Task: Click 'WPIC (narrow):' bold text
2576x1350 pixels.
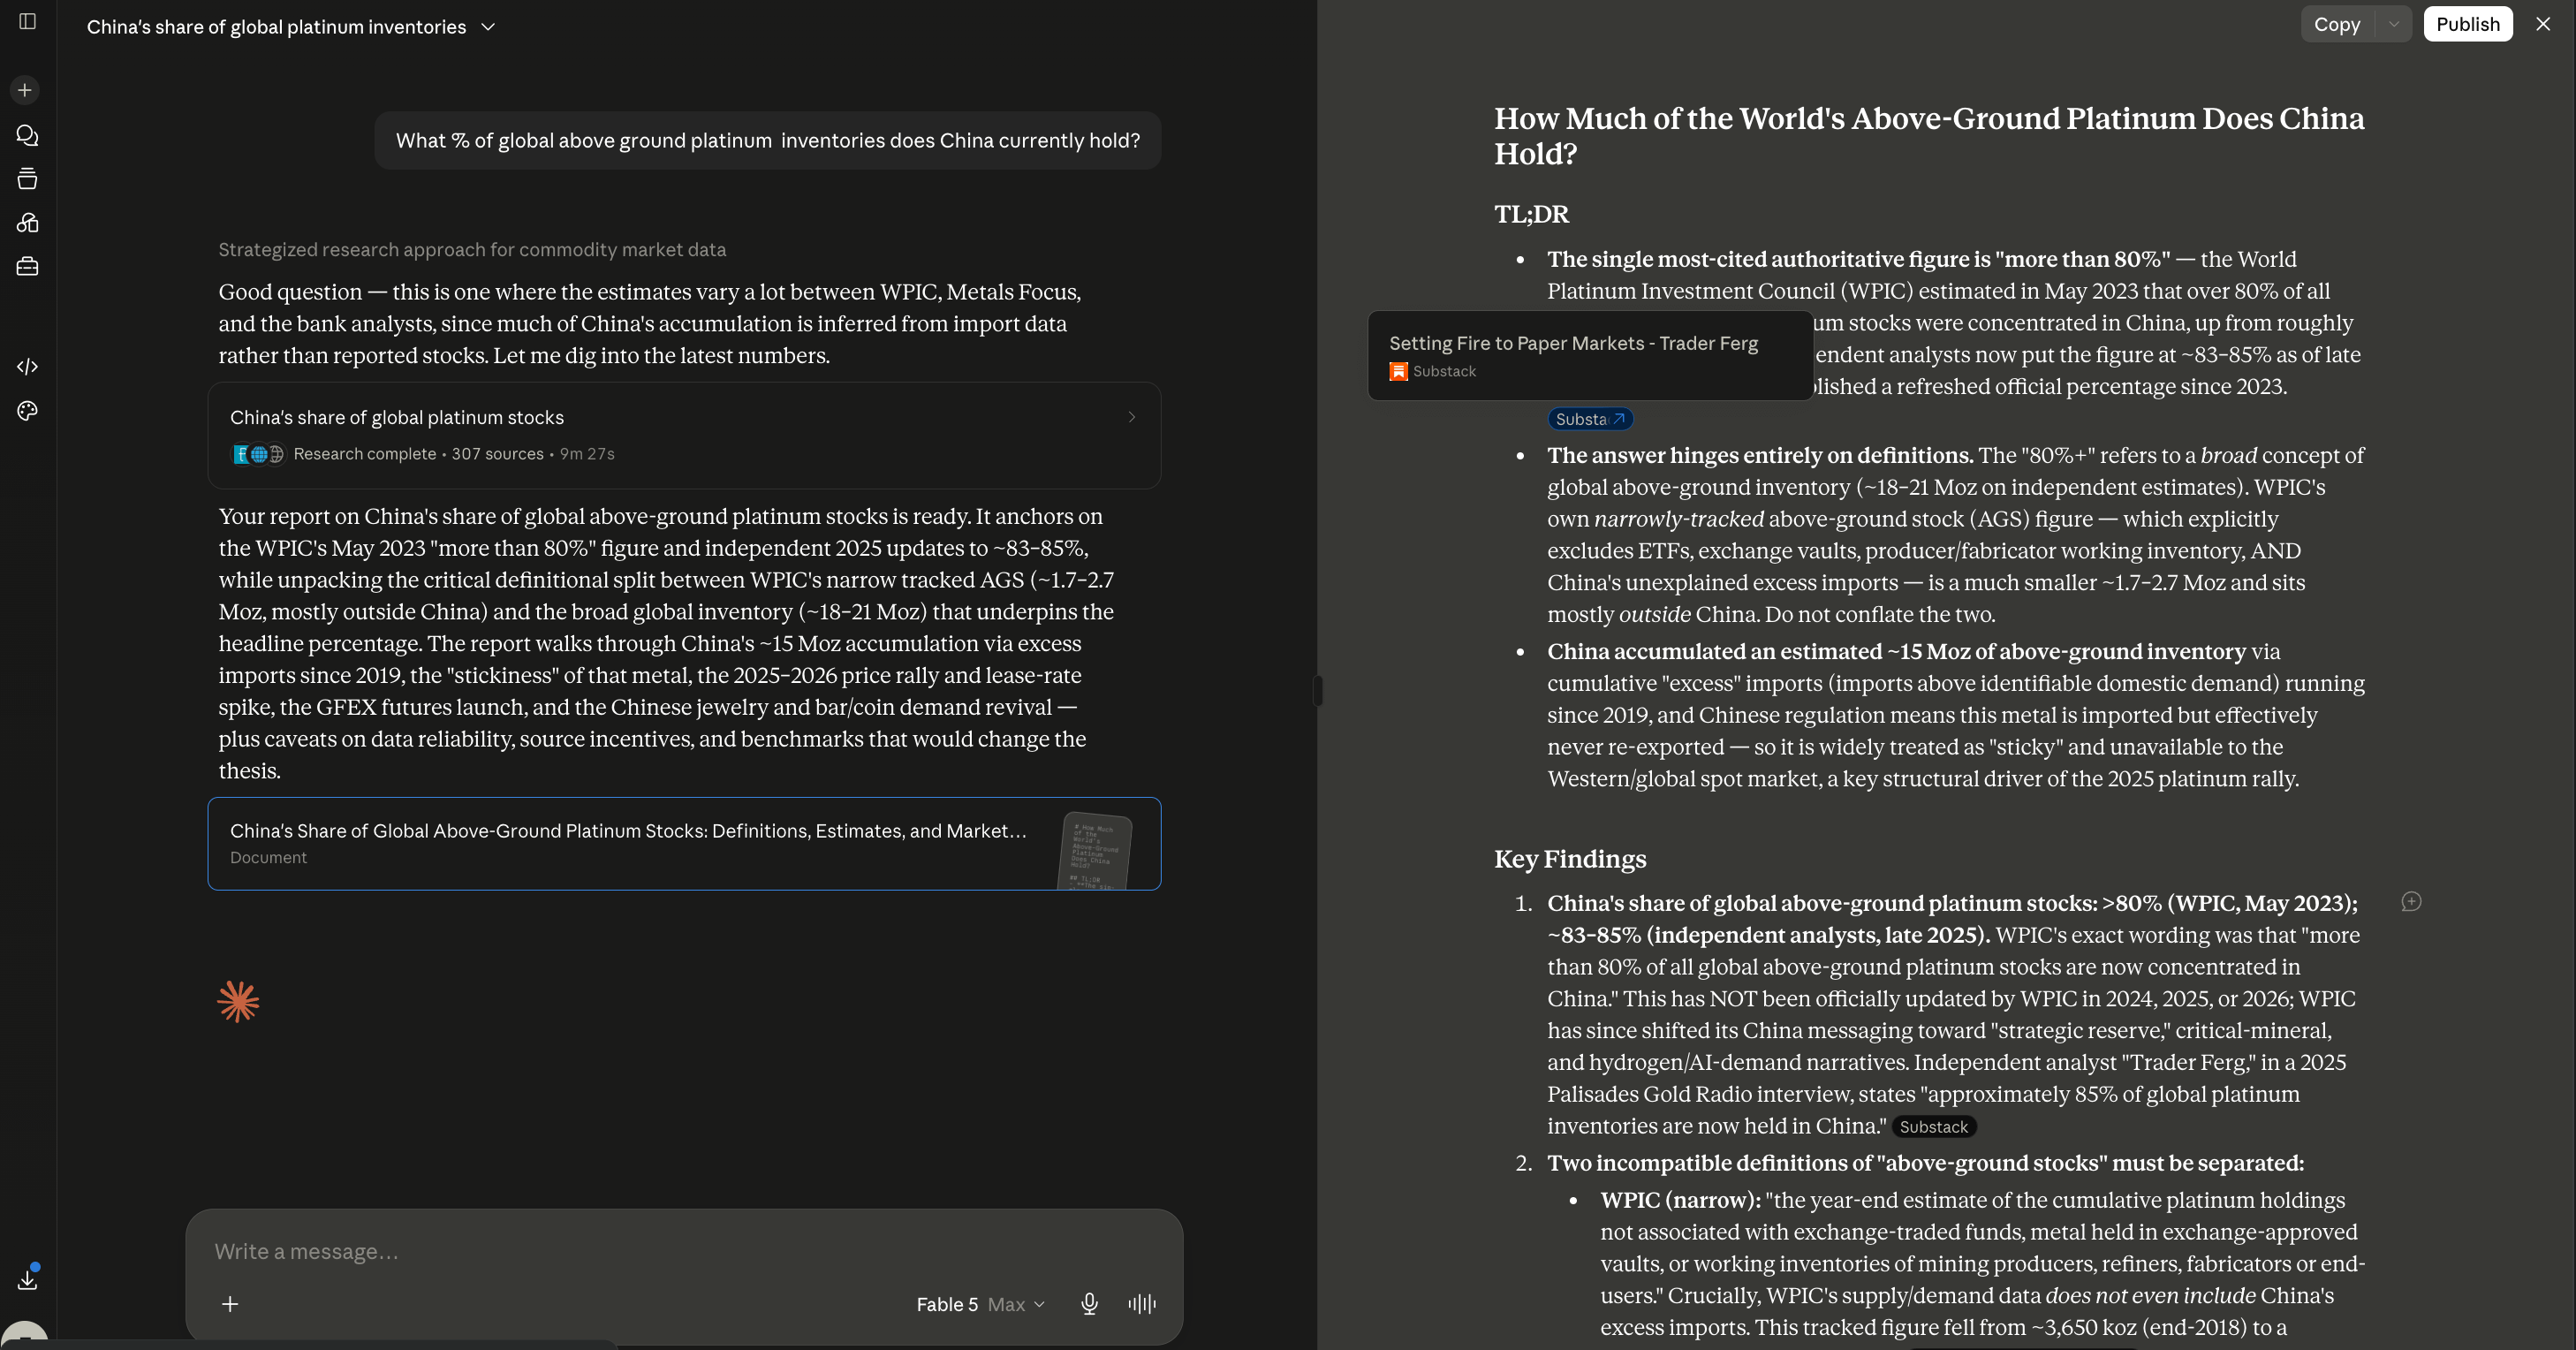Action: (1680, 1200)
